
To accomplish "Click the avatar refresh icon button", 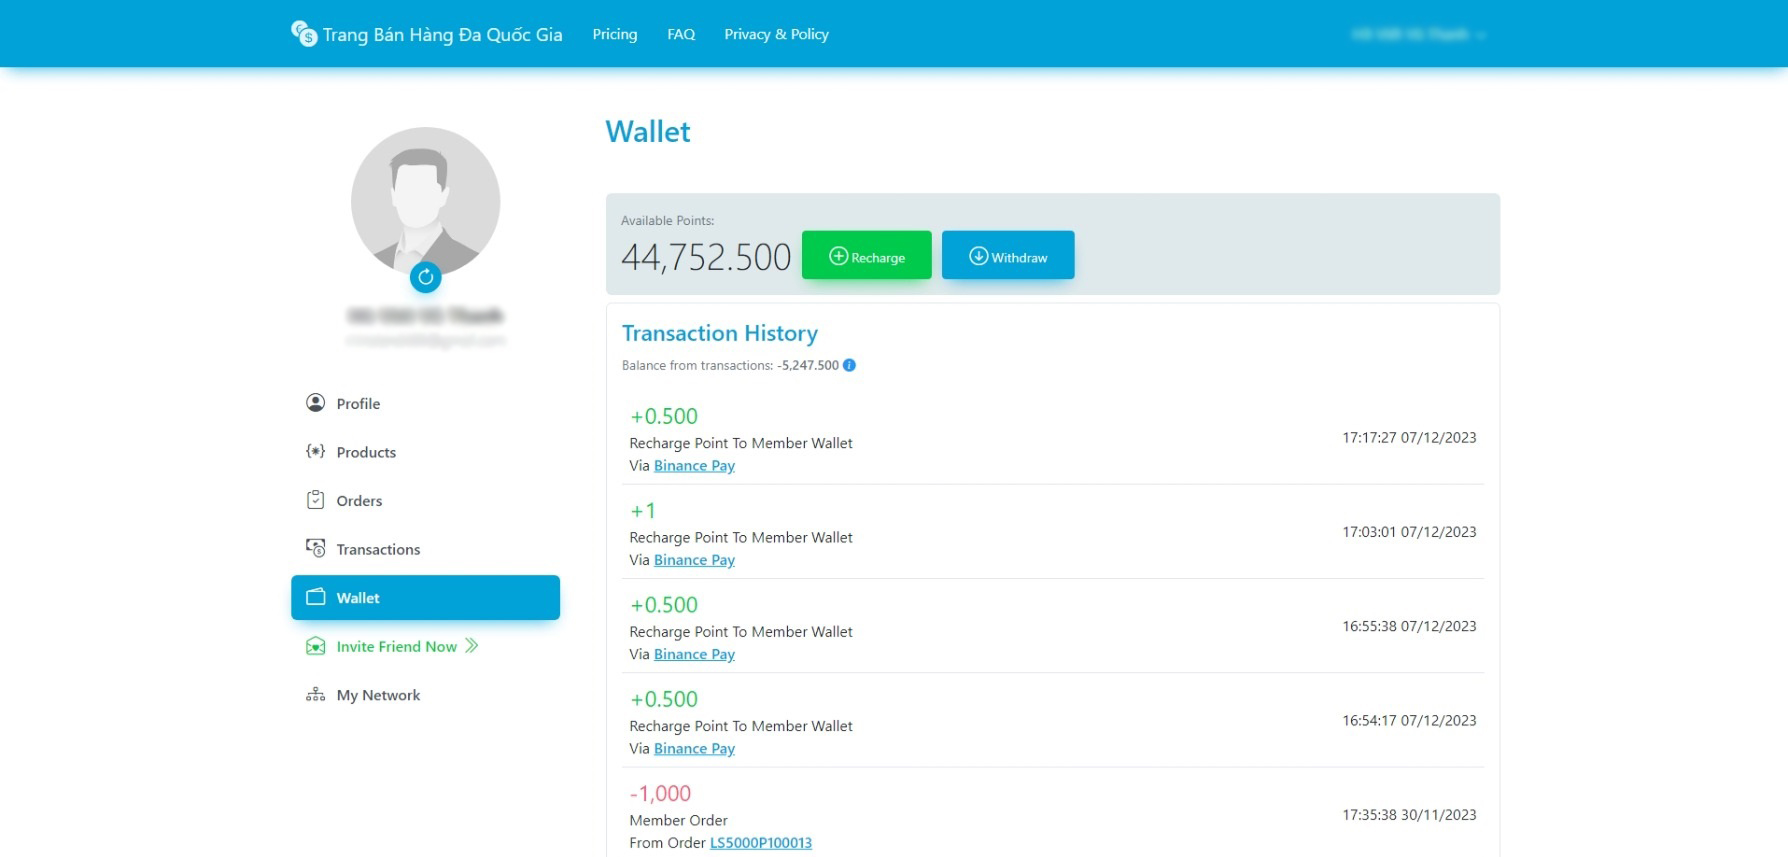I will tap(426, 277).
